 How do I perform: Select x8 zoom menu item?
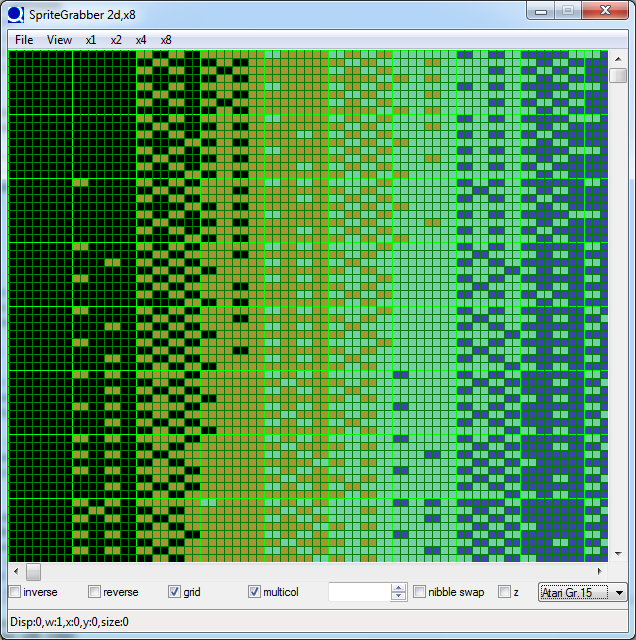166,40
